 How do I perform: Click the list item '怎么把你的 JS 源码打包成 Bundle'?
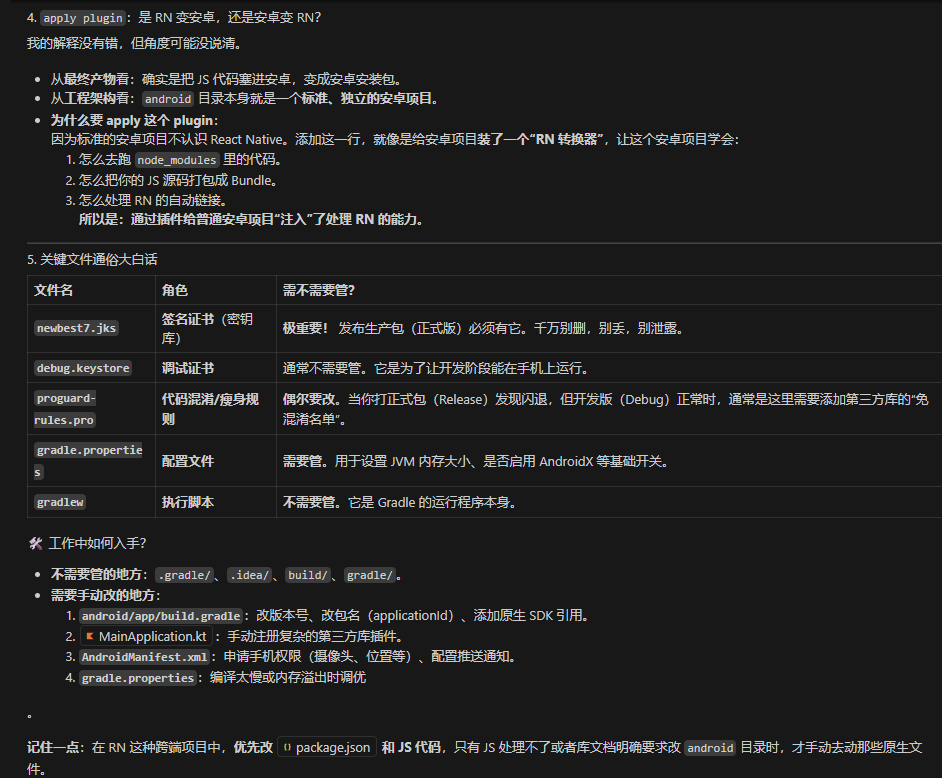pyautogui.click(x=178, y=180)
